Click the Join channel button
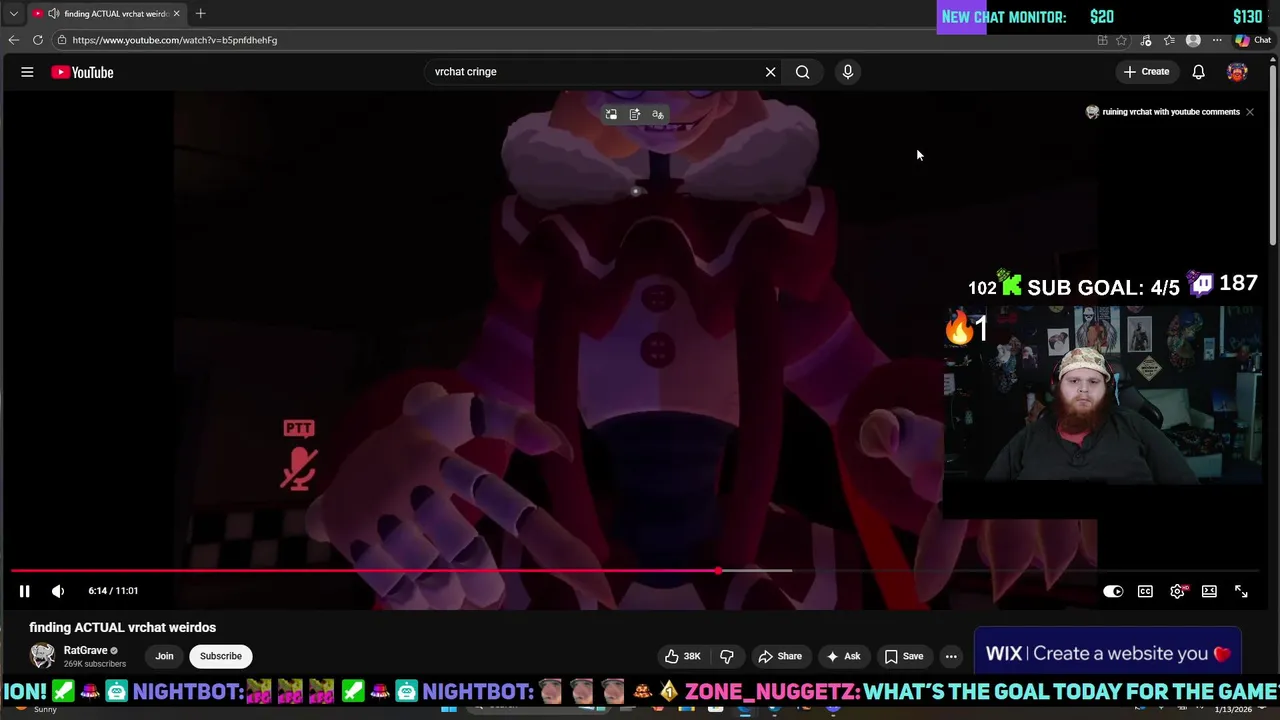This screenshot has width=1280, height=720. tap(164, 656)
